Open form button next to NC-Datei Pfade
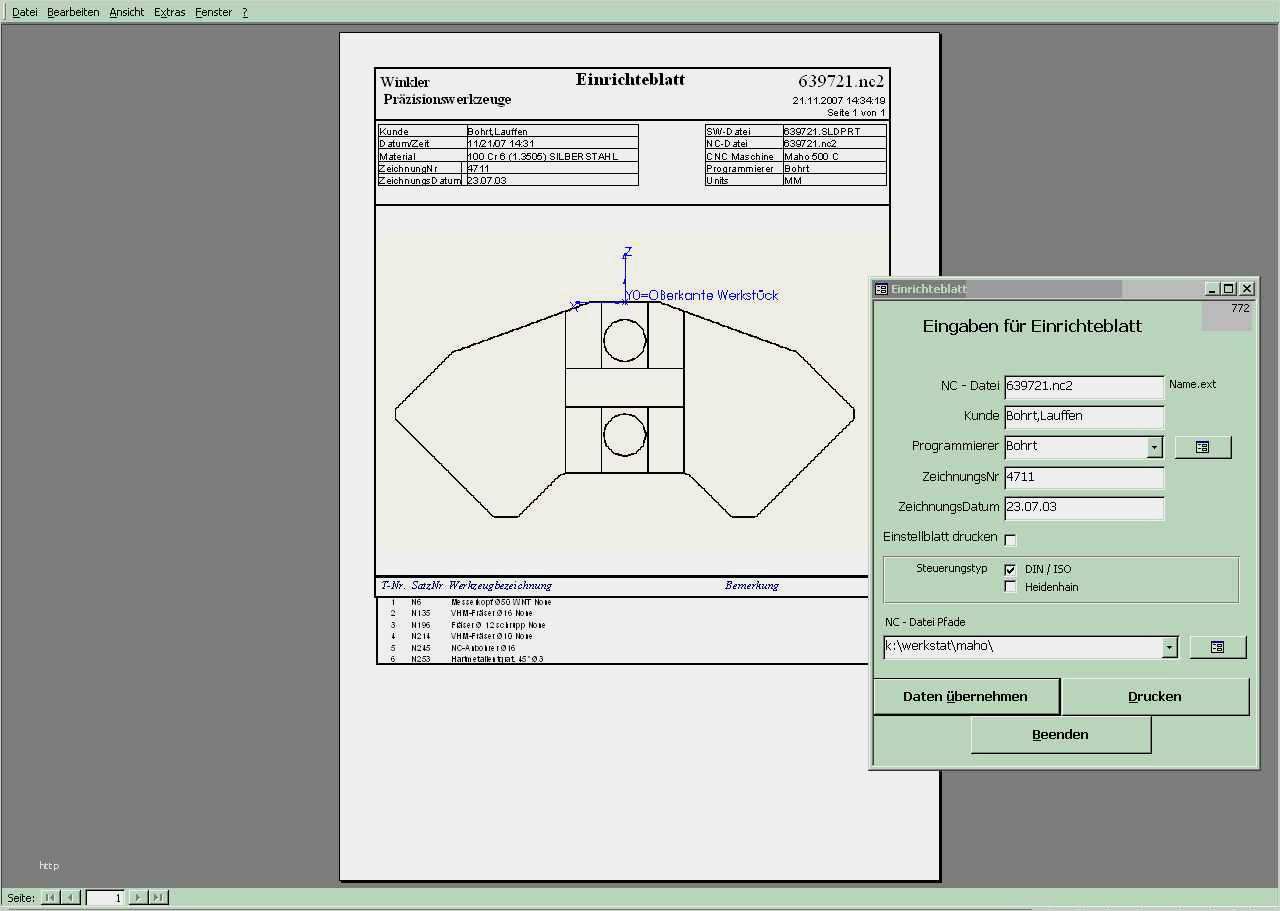This screenshot has height=911, width=1280. [x=1217, y=647]
